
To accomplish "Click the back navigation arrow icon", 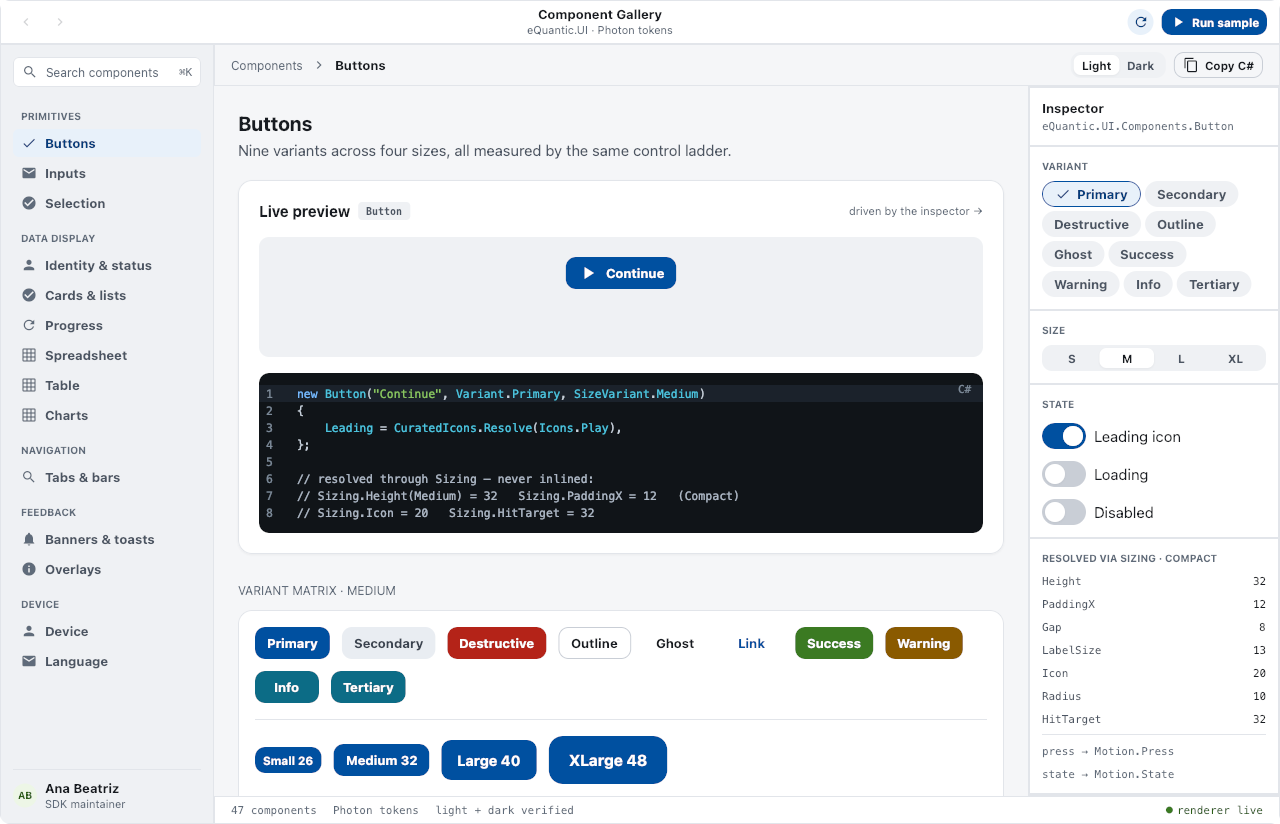I will [x=26, y=22].
